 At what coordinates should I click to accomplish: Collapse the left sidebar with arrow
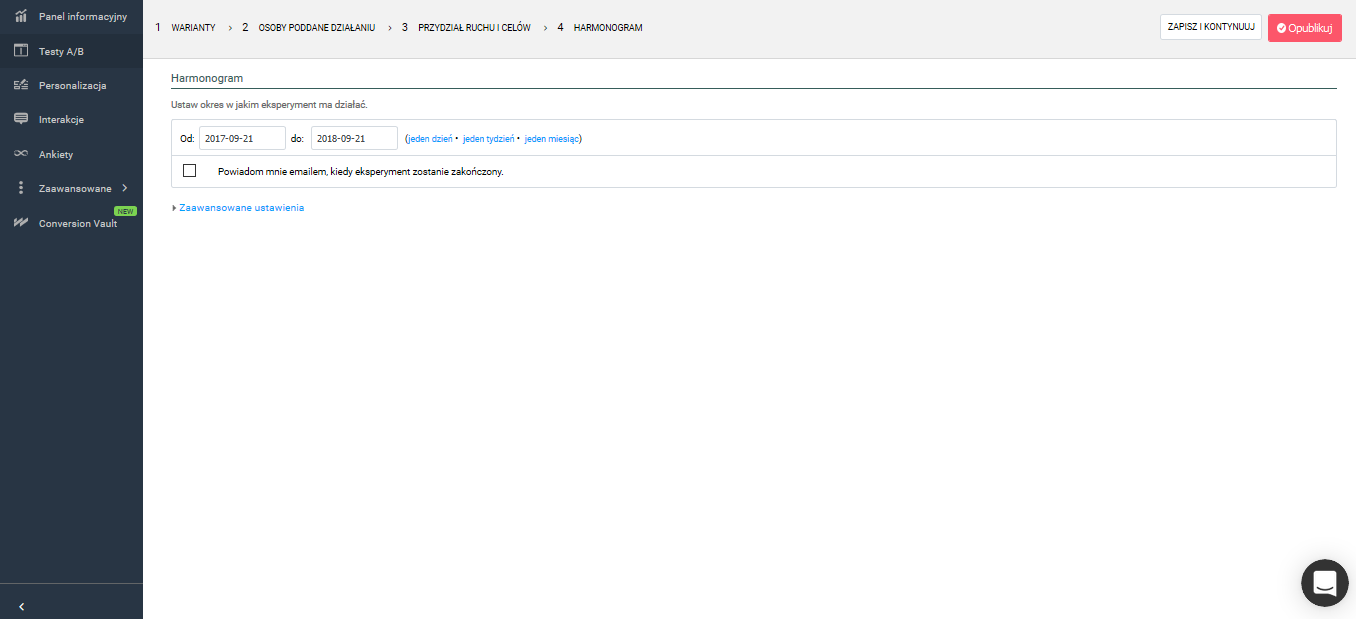click(21, 606)
